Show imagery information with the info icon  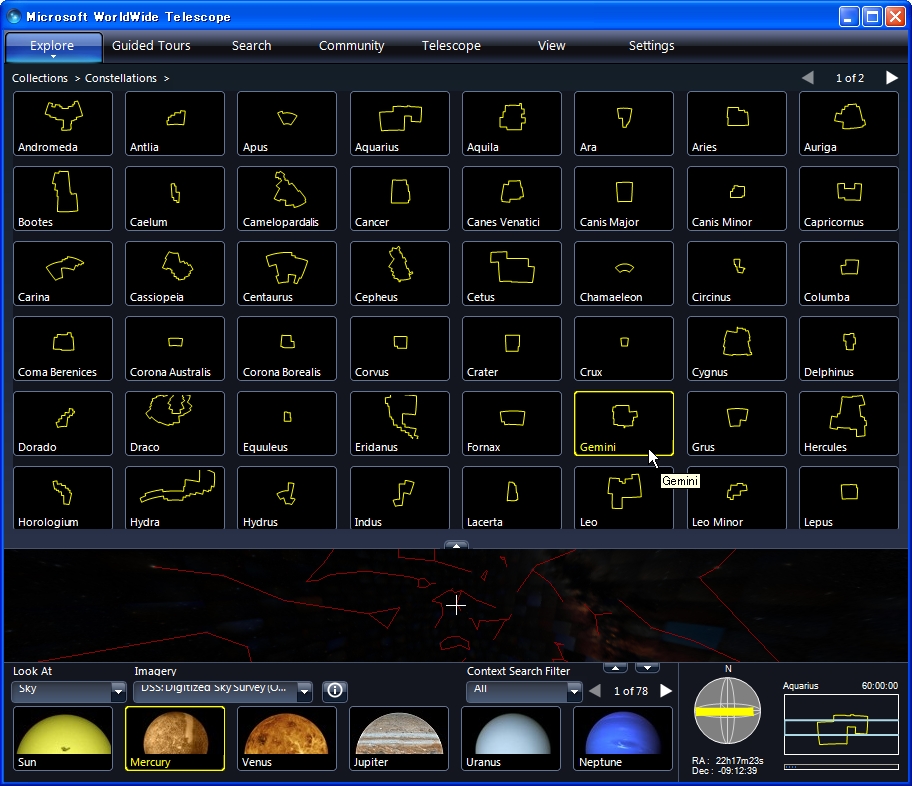(x=335, y=691)
